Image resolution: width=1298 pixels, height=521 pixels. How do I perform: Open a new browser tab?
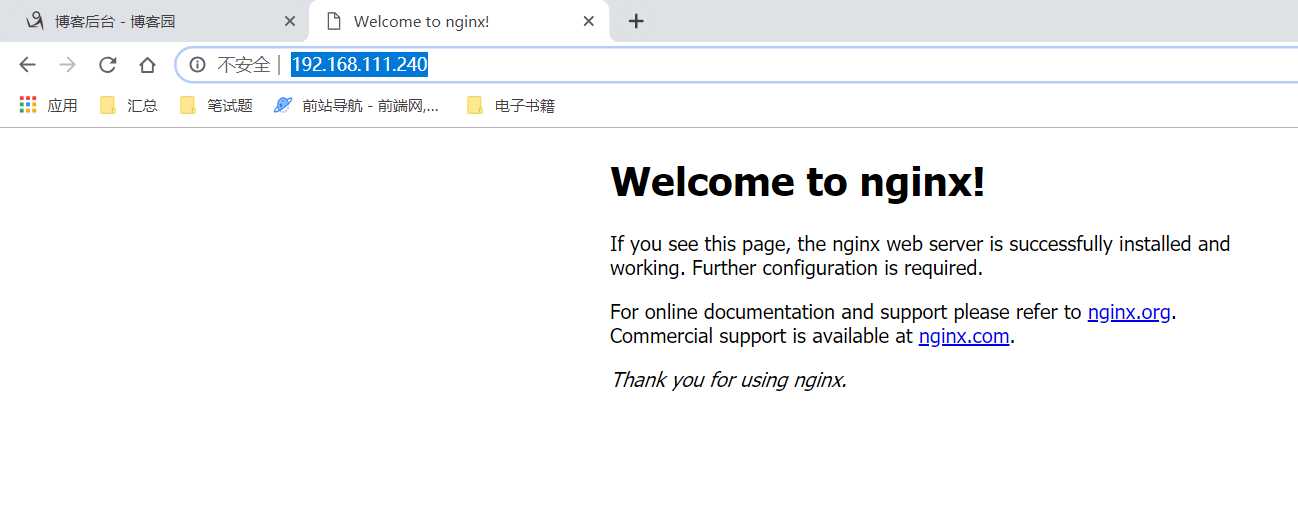pyautogui.click(x=636, y=21)
